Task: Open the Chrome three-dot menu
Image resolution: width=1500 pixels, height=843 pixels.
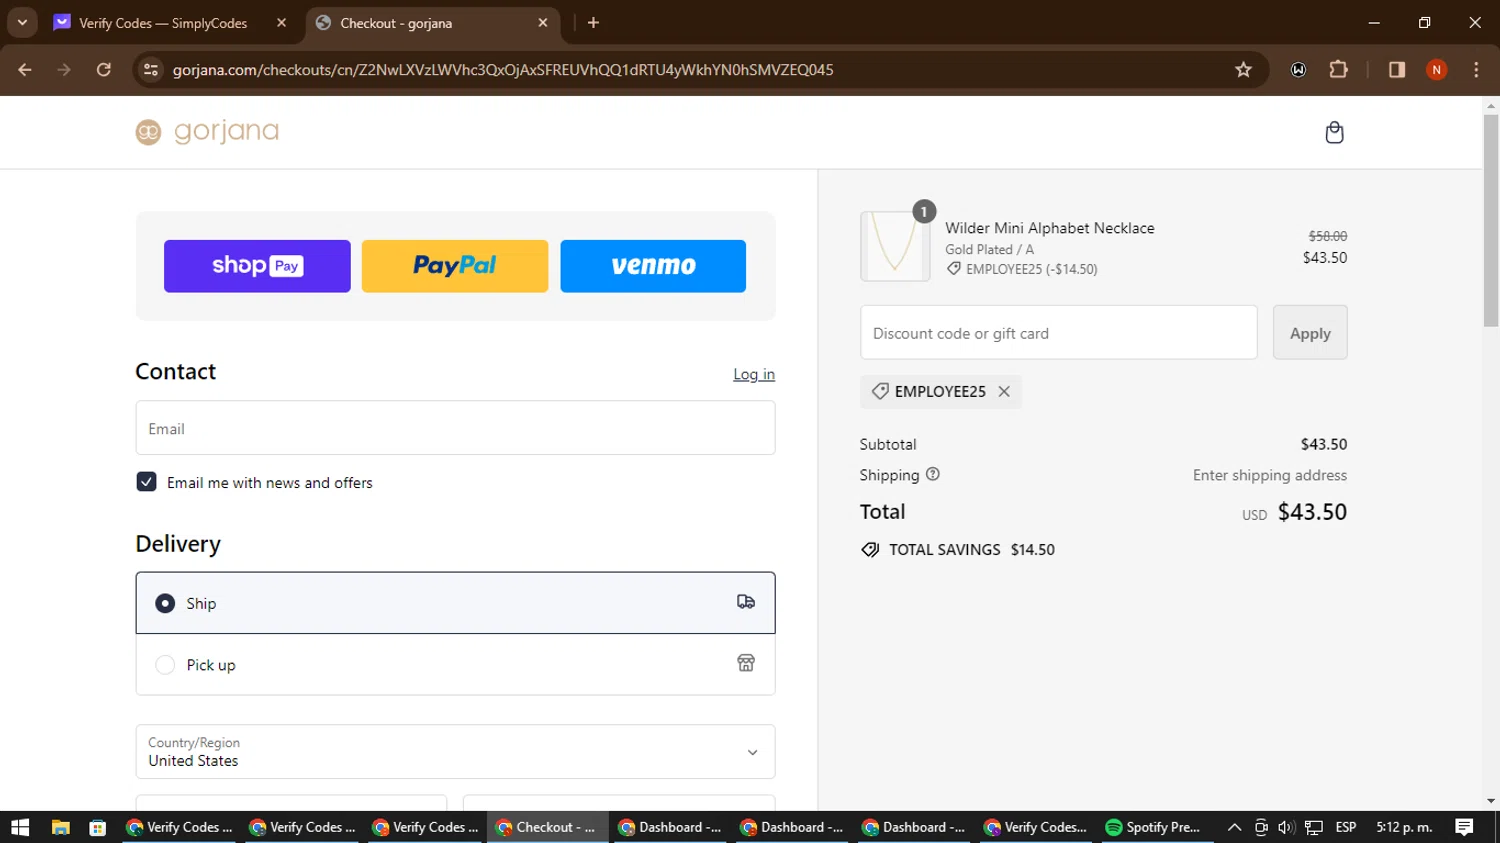Action: coord(1476,70)
